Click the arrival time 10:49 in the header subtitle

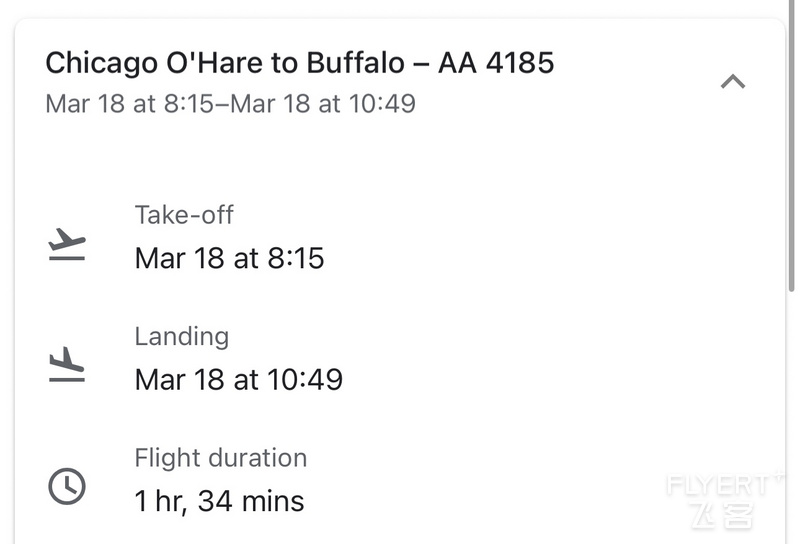382,104
